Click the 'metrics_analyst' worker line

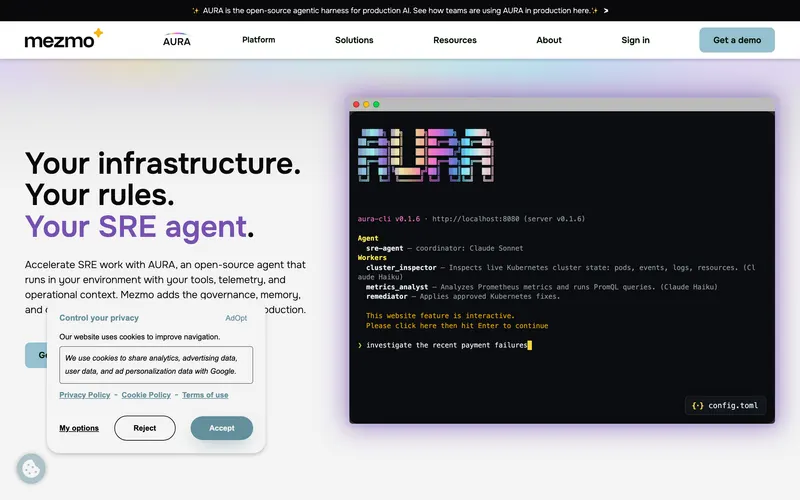(541, 287)
